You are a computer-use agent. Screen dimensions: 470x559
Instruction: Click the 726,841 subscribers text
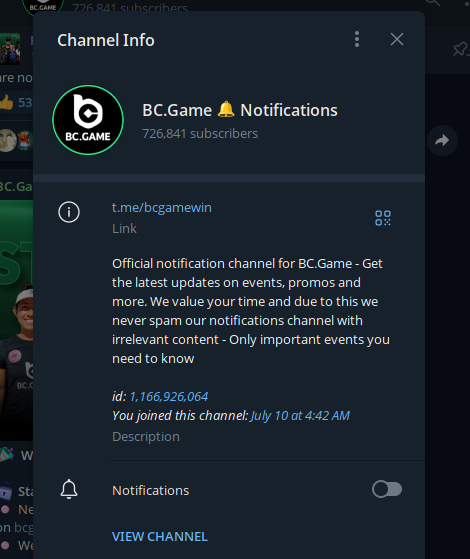click(x=200, y=134)
